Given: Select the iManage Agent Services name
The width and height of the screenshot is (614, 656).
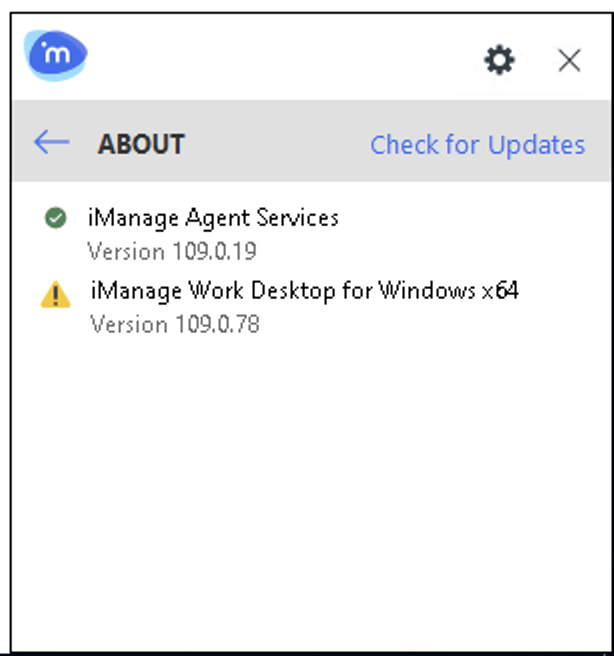Looking at the screenshot, I should [213, 218].
